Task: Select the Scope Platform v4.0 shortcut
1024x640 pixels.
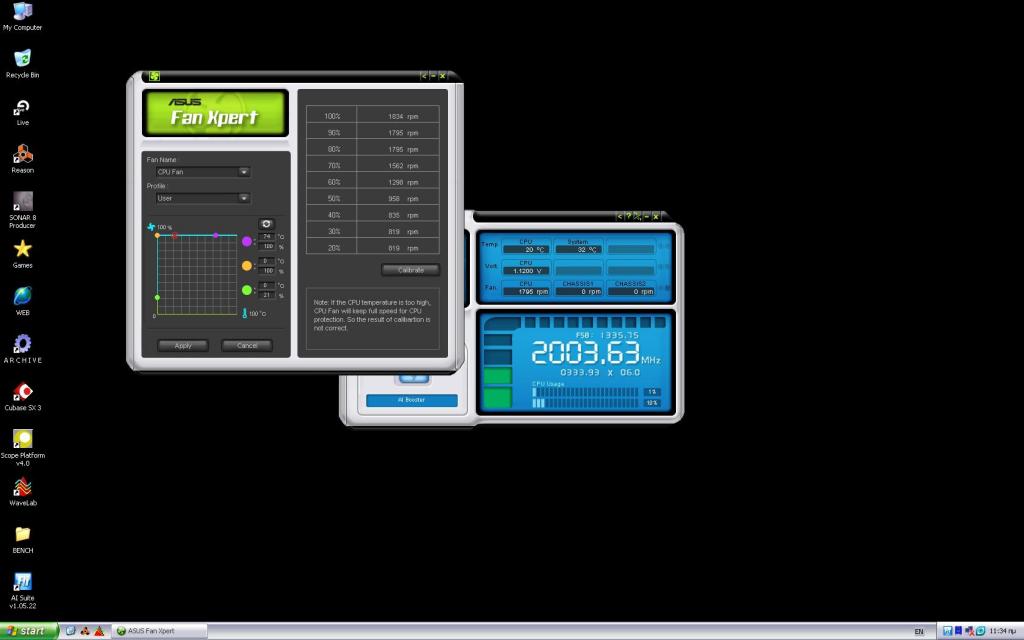Action: pyautogui.click(x=22, y=448)
